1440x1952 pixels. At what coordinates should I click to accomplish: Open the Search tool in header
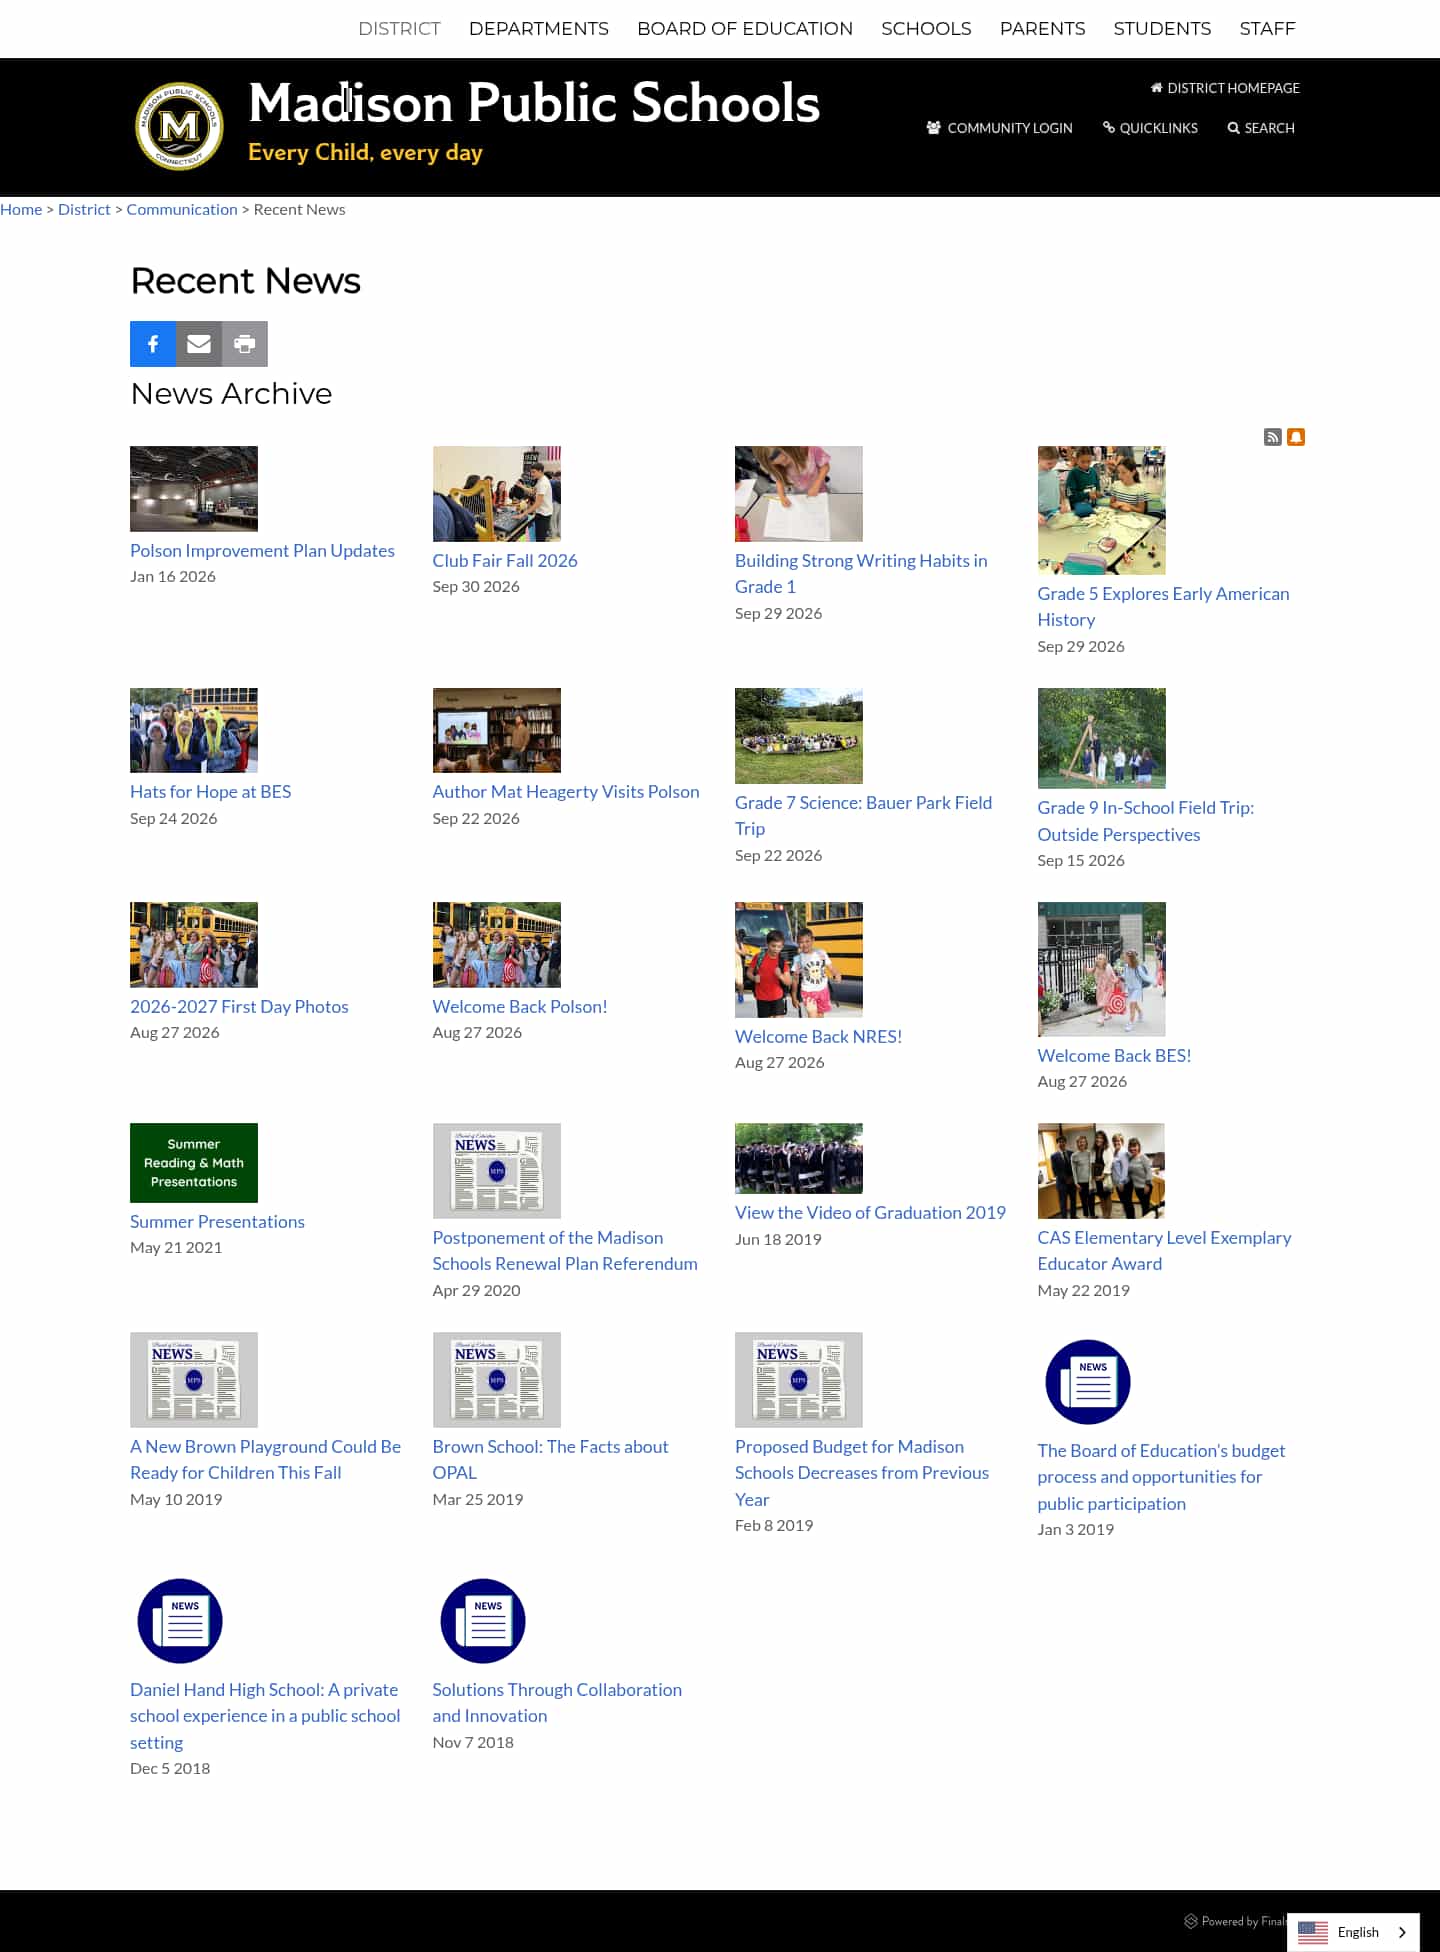tap(1261, 128)
